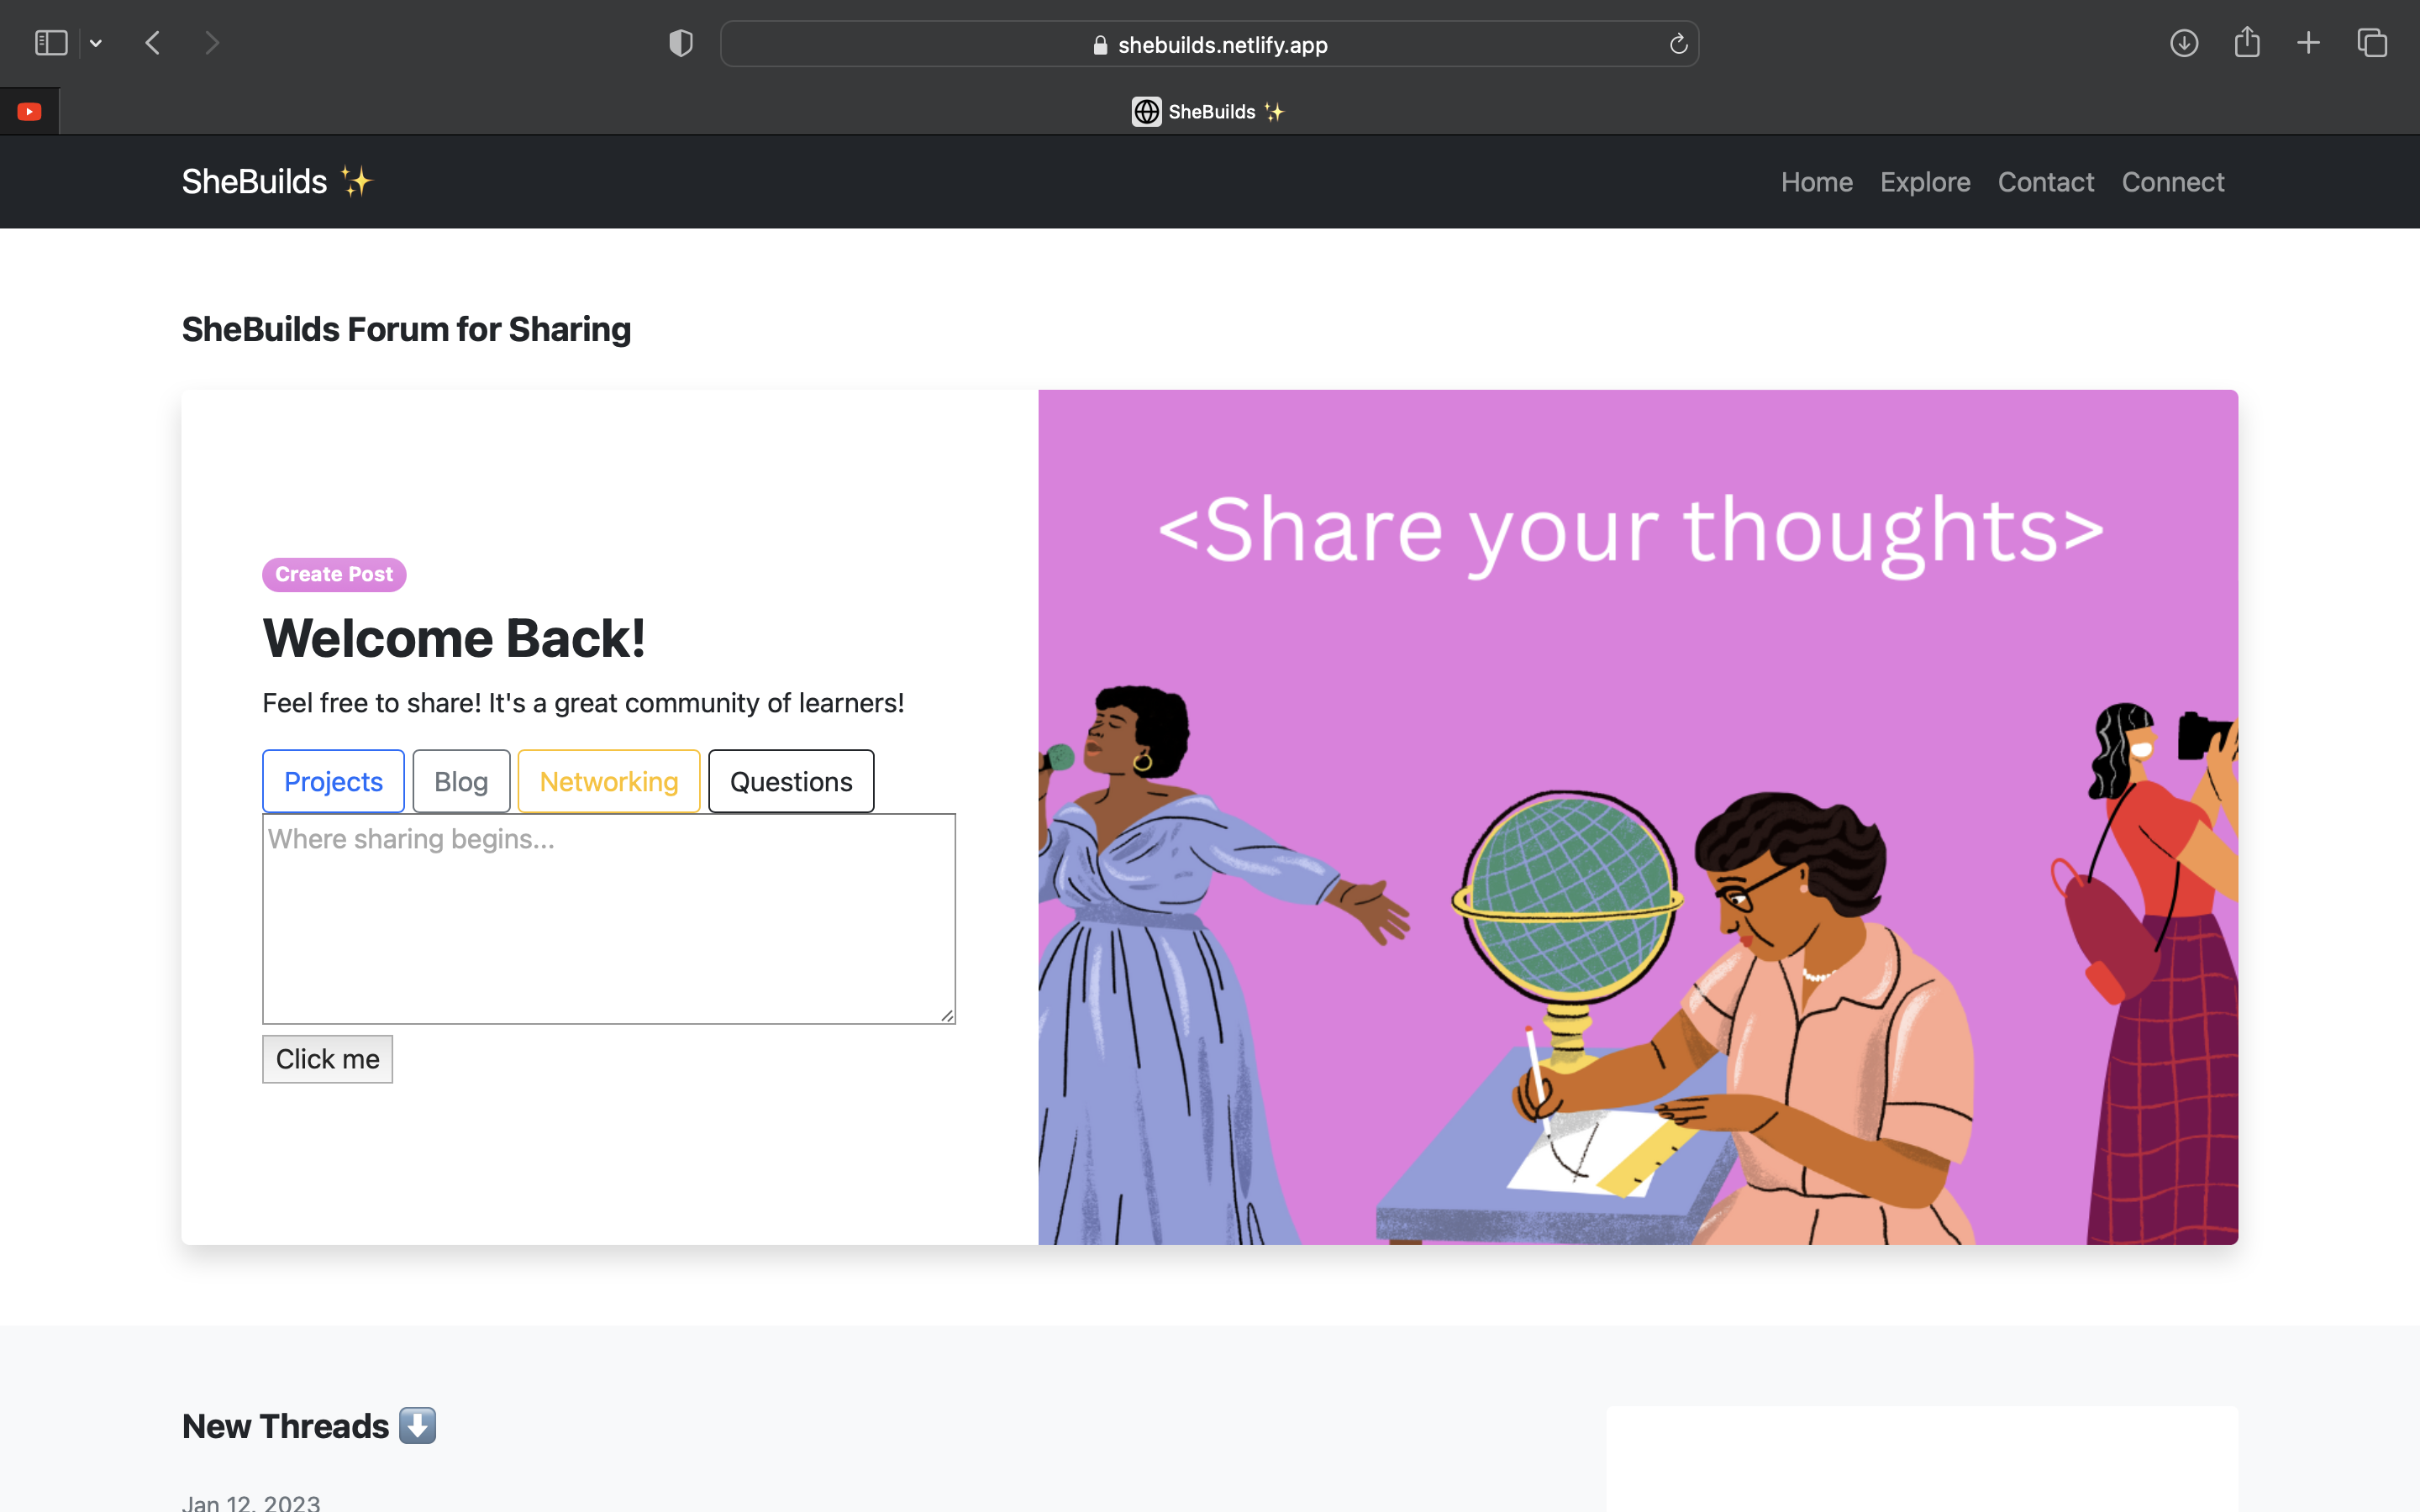
Task: Reload the page with the refresh icon
Action: coord(1678,44)
